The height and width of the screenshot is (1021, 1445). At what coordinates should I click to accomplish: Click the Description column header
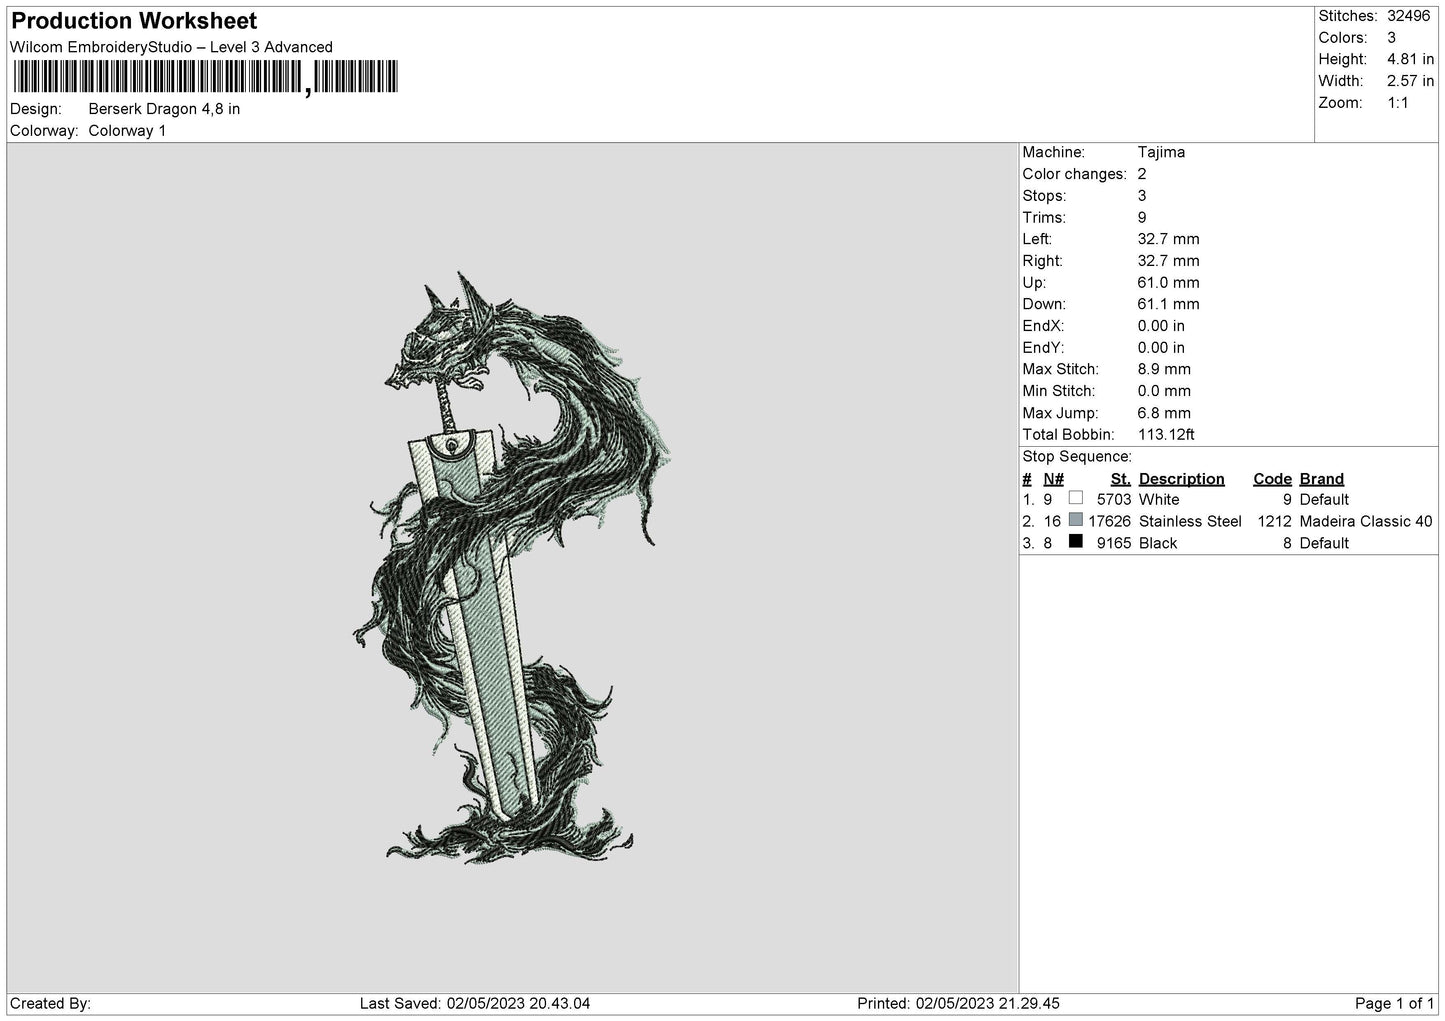(1181, 479)
